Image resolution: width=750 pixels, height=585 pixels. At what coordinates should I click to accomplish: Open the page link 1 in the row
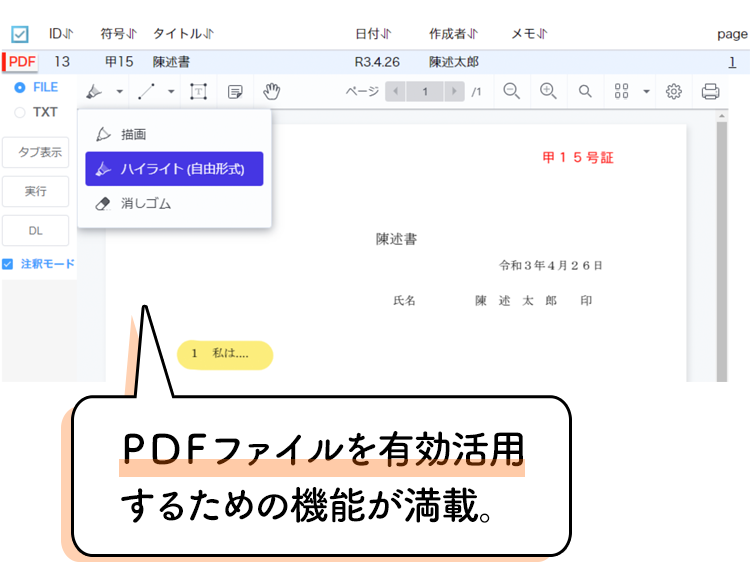732,62
